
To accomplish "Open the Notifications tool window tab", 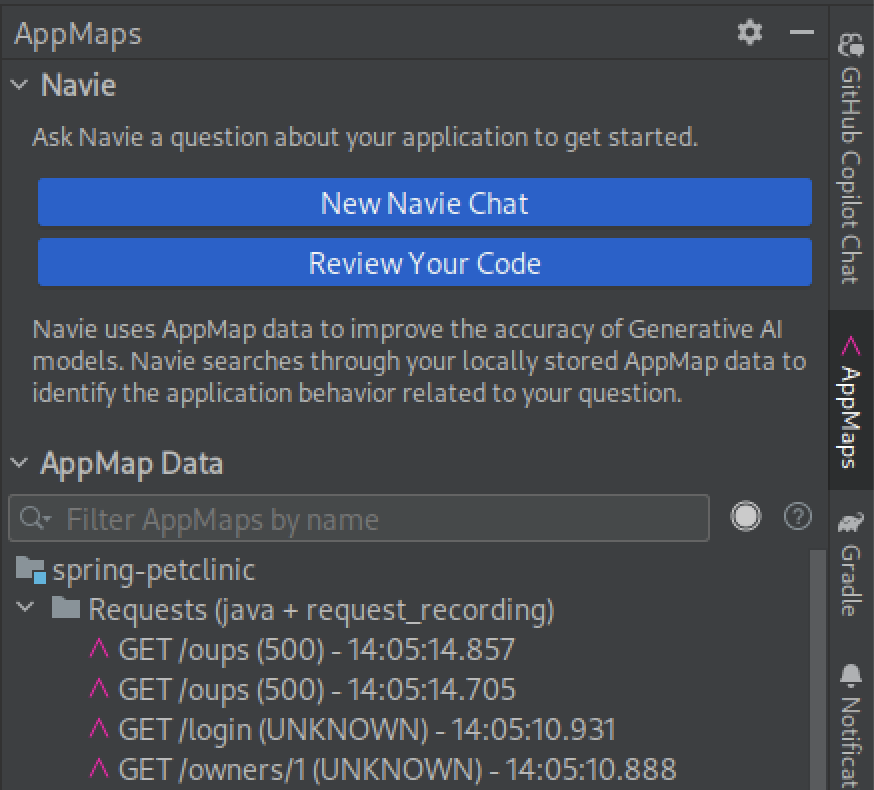I will click(851, 725).
